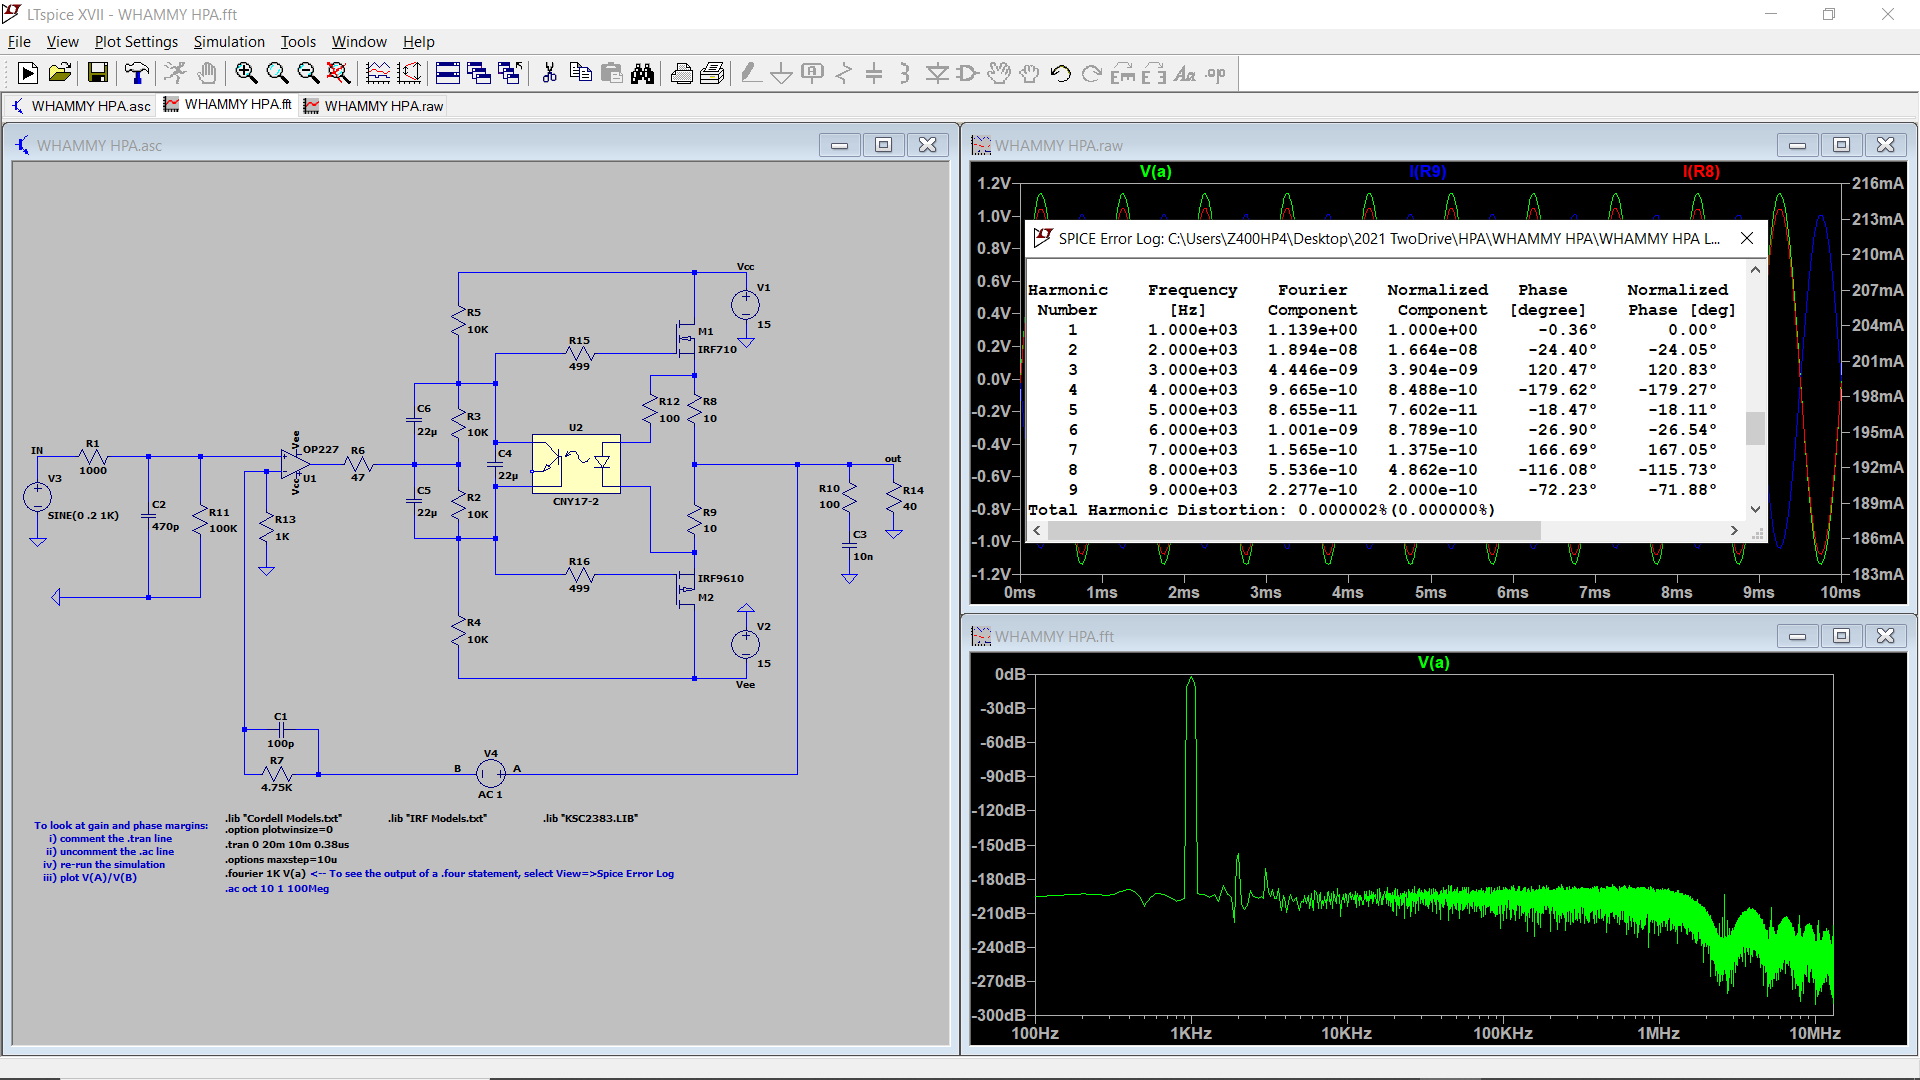Click the Pick Visible Traces icon
The width and height of the screenshot is (1920, 1080).
coord(378,73)
